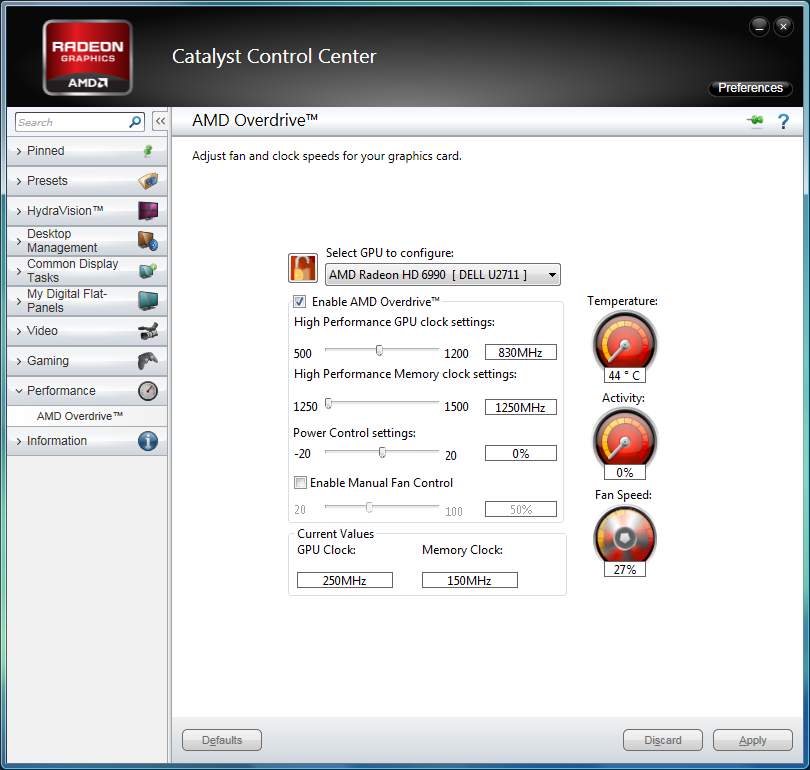Expand the Information section
The image size is (810, 770).
pyautogui.click(x=87, y=441)
